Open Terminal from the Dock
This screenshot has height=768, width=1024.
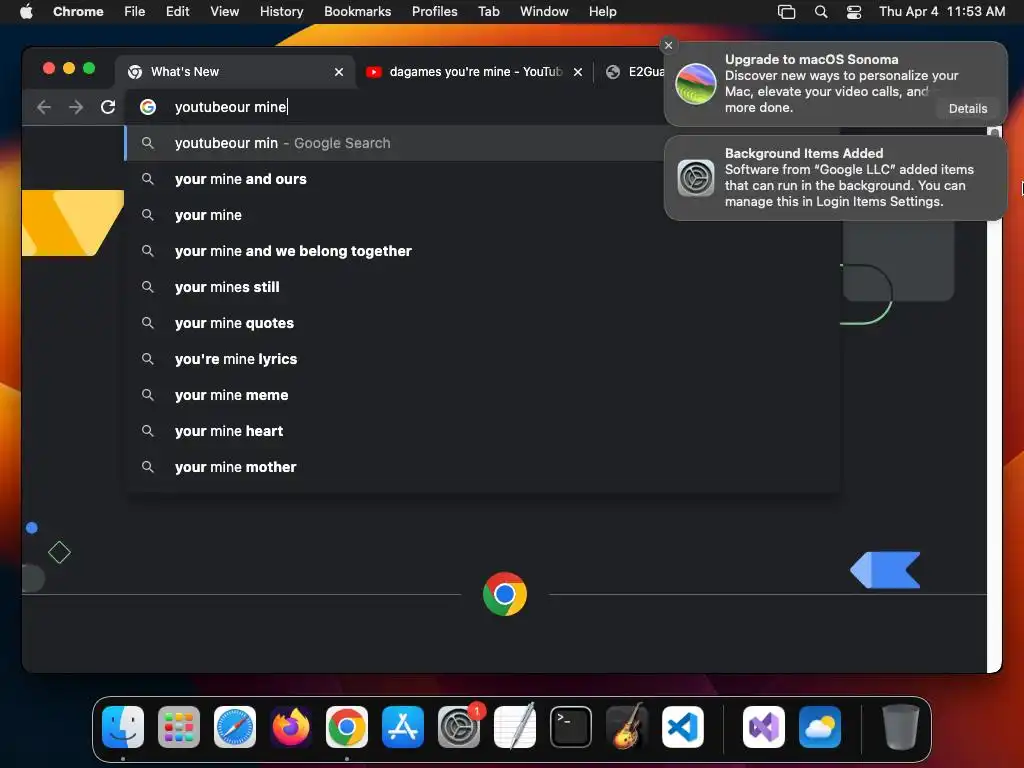pos(571,727)
